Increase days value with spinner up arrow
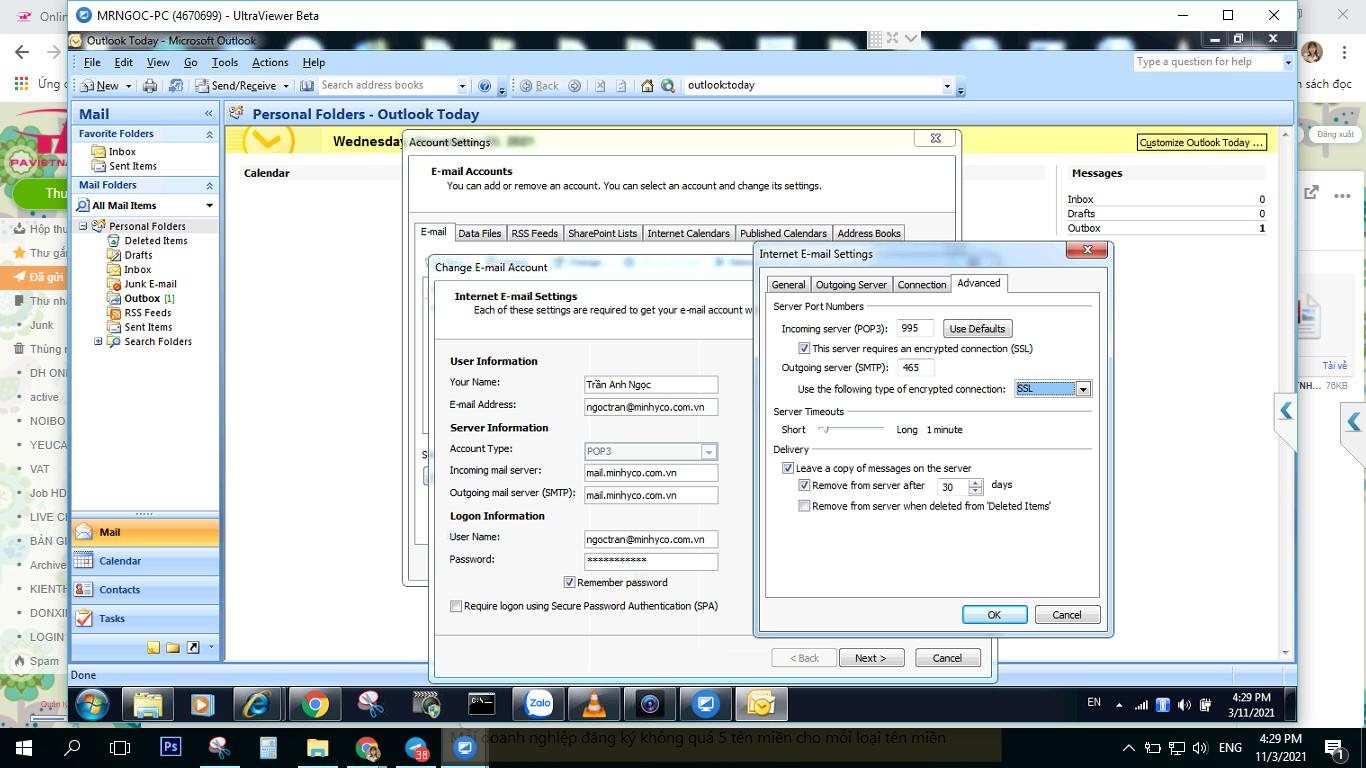Screen dimensions: 1366x768 (976, 482)
